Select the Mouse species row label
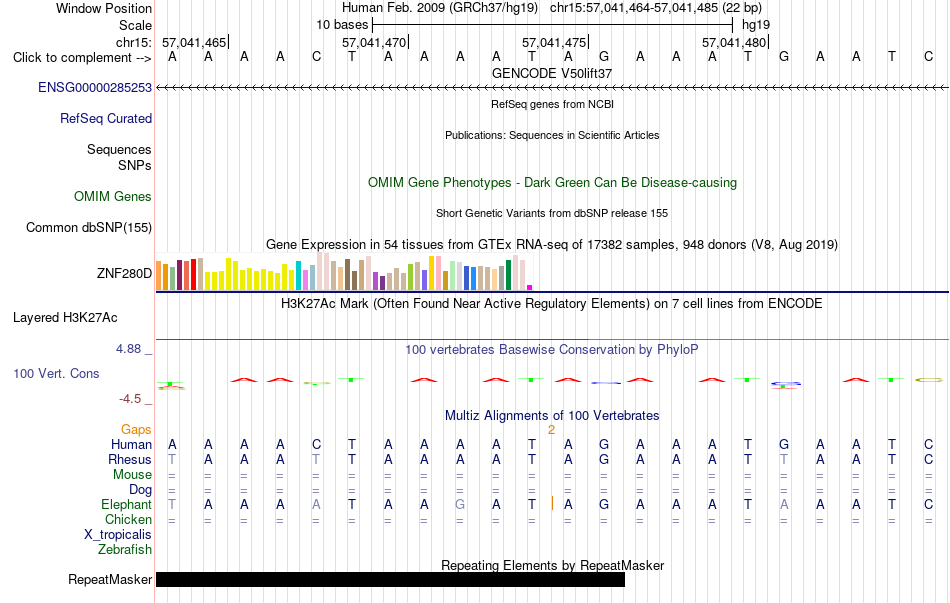 click(x=132, y=475)
